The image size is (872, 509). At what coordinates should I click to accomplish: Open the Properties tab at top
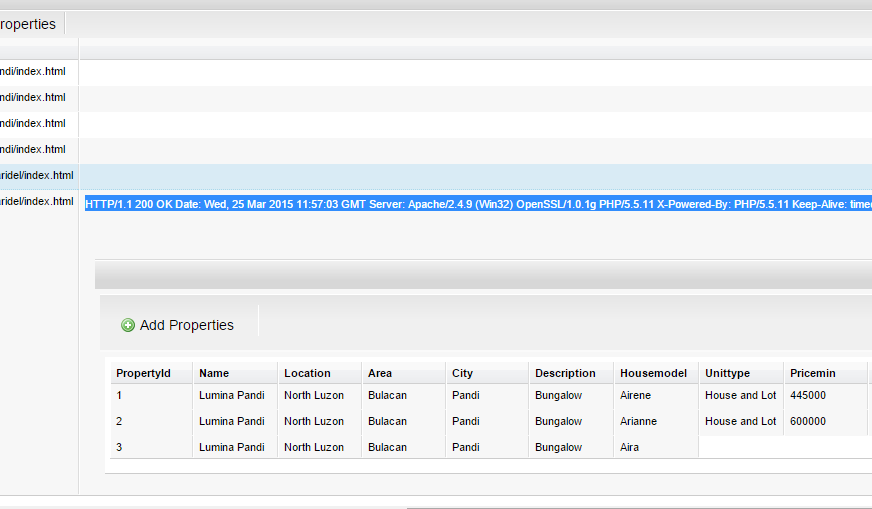28,24
